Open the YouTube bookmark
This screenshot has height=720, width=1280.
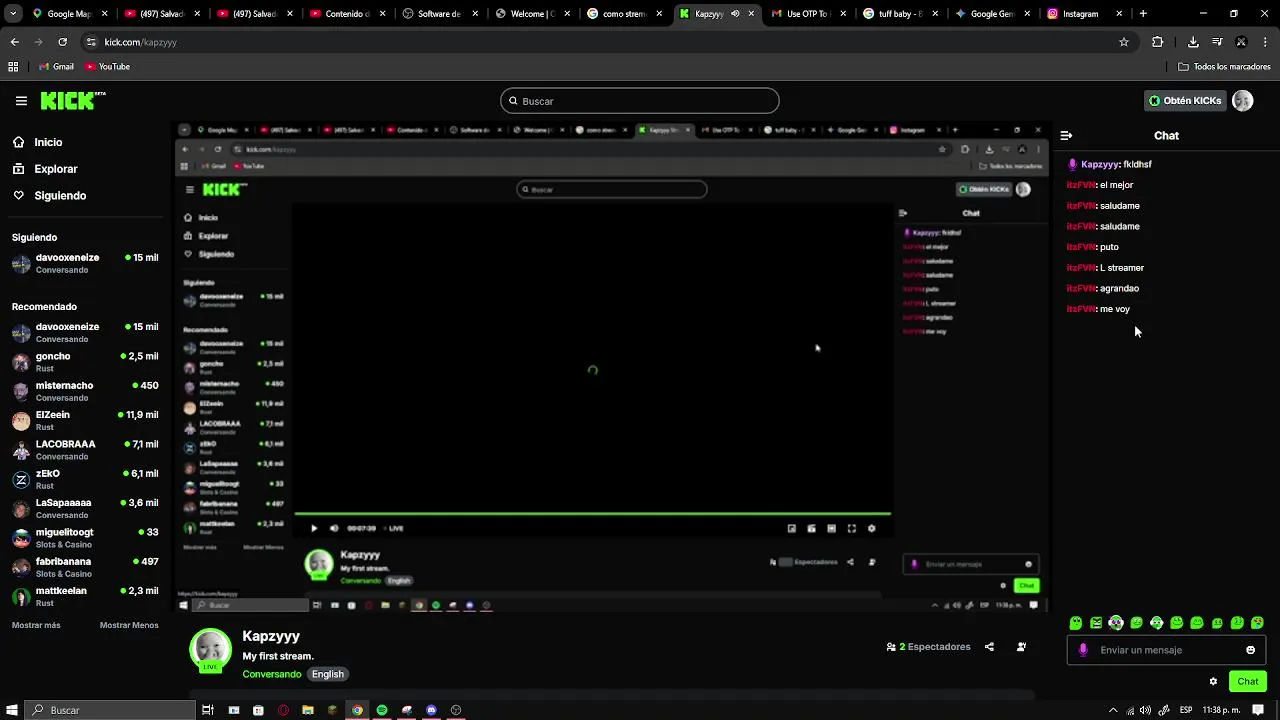tap(108, 67)
